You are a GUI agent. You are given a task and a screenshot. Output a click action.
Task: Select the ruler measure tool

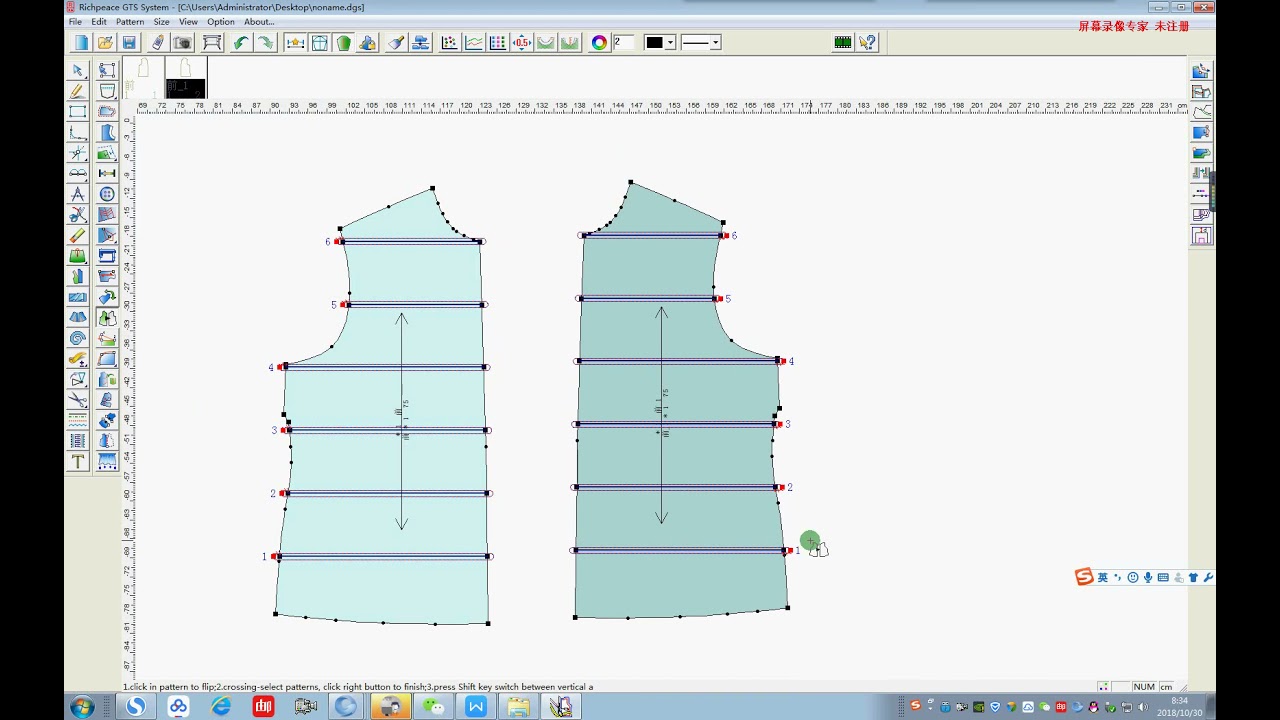pyautogui.click(x=107, y=173)
